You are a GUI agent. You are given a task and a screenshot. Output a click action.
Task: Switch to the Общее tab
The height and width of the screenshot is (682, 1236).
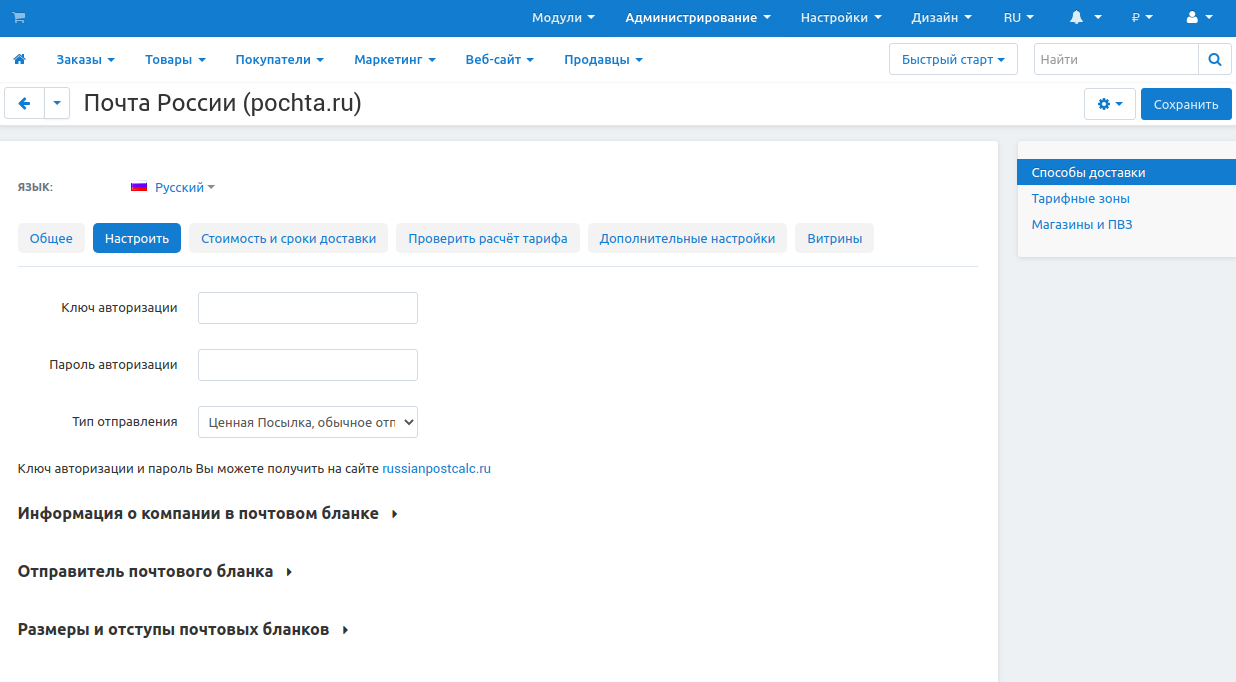pyautogui.click(x=51, y=239)
